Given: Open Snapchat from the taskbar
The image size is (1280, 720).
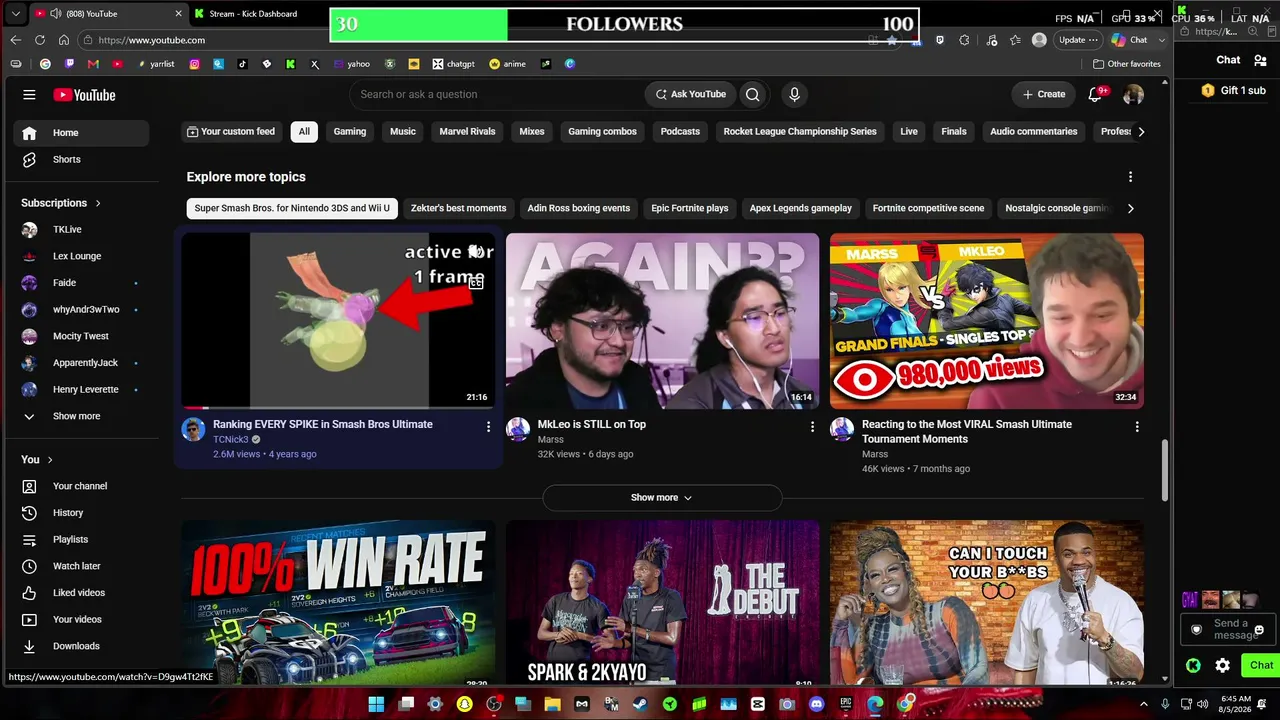Looking at the screenshot, I should [464, 704].
